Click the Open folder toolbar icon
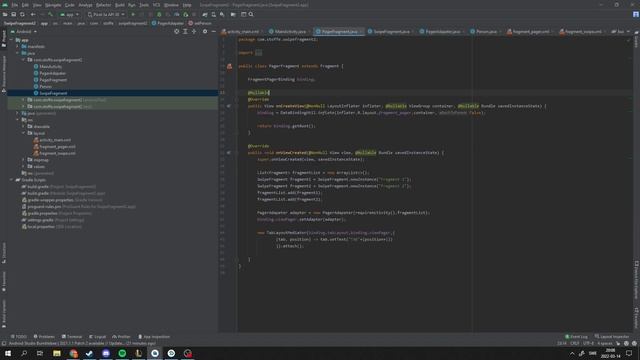The image size is (640, 360). click(x=5, y=14)
